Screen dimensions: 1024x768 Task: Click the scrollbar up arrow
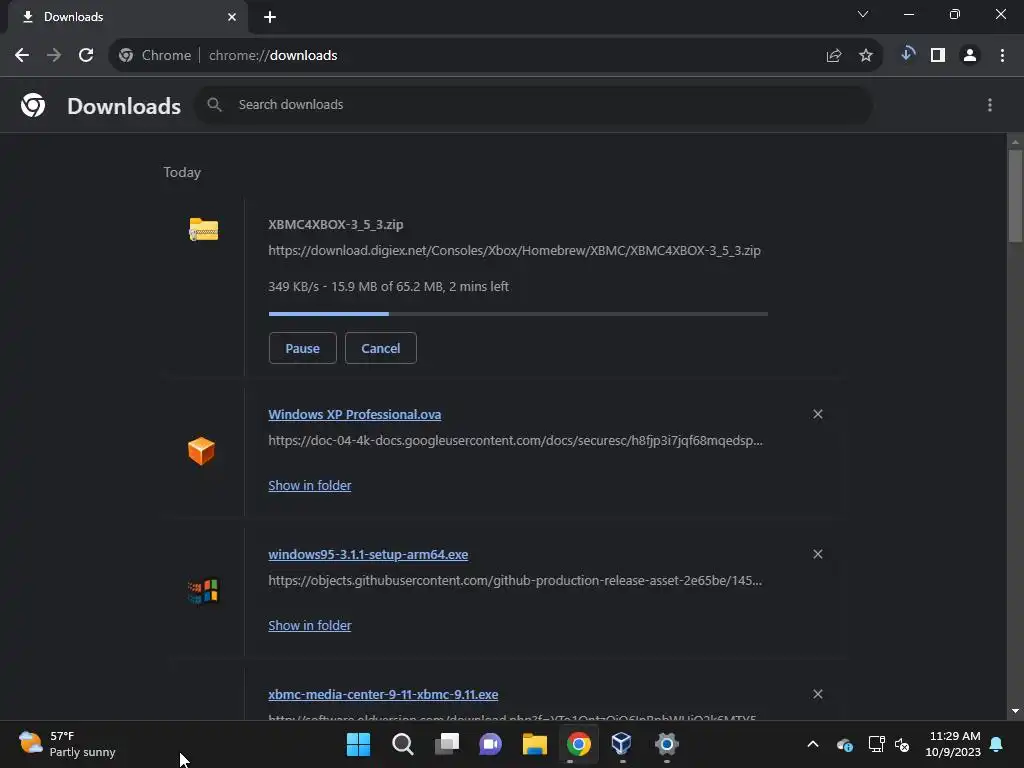click(1015, 142)
